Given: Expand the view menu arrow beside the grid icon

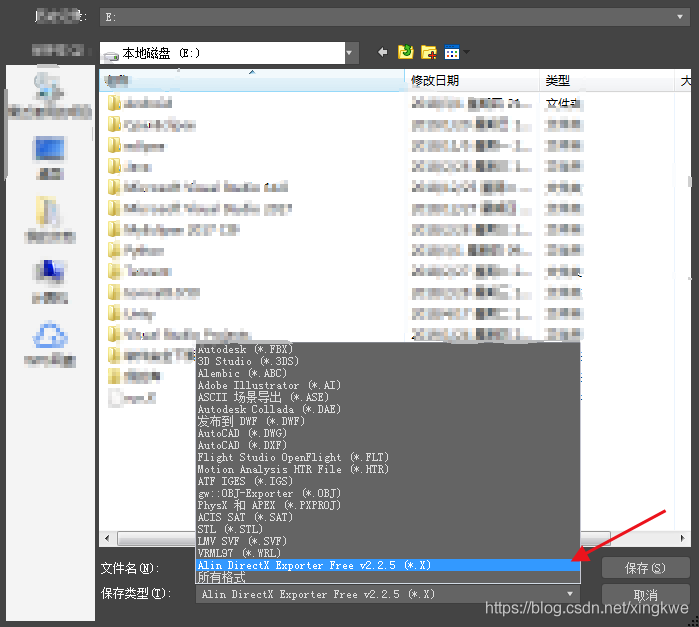Looking at the screenshot, I should (x=466, y=52).
